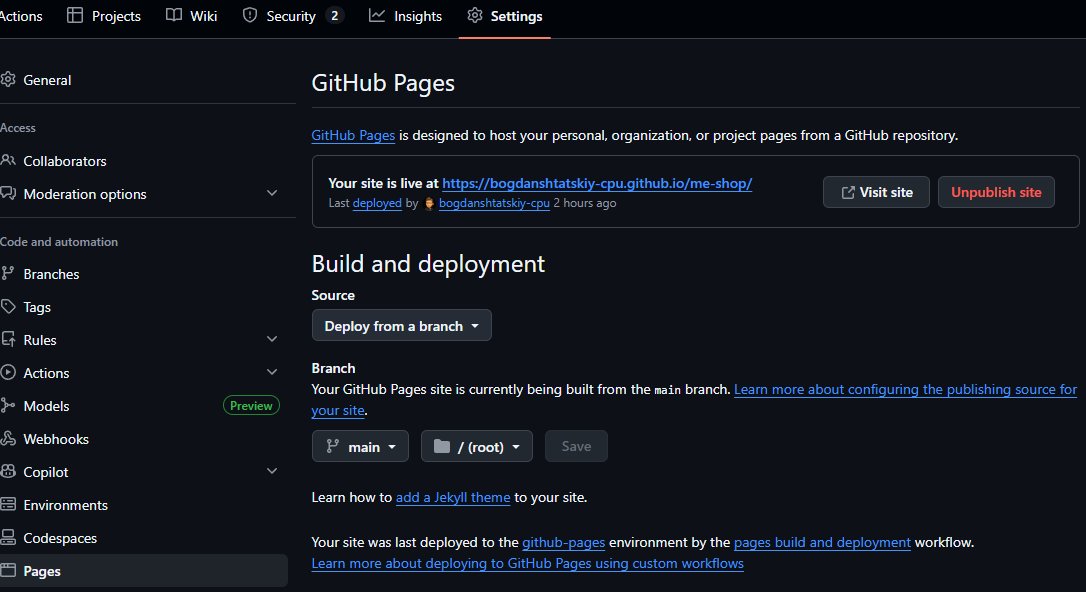Image resolution: width=1086 pixels, height=592 pixels.
Task: Click the Wiki book icon
Action: 174,15
